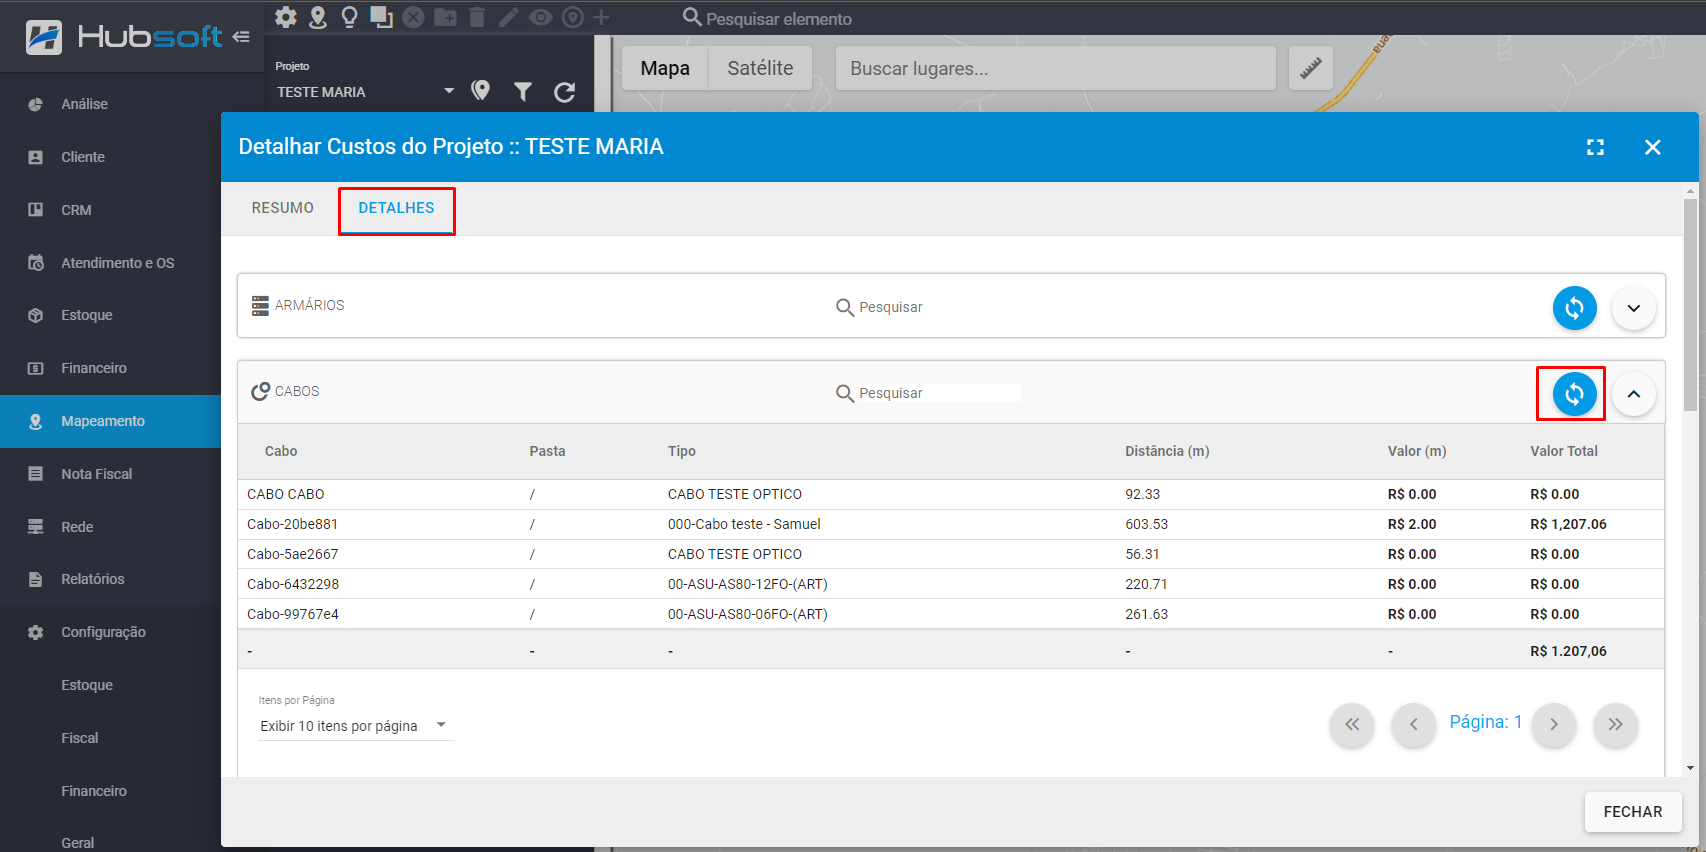Image resolution: width=1706 pixels, height=852 pixels.
Task: Refresh the CABOS section
Action: point(1574,394)
